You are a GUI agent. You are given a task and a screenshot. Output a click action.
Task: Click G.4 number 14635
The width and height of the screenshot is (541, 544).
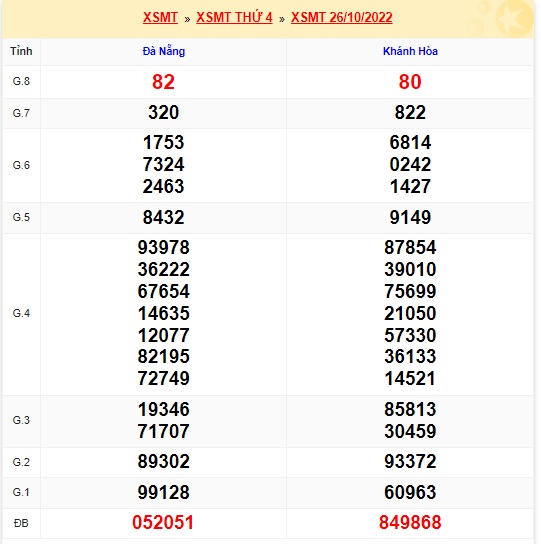(163, 313)
